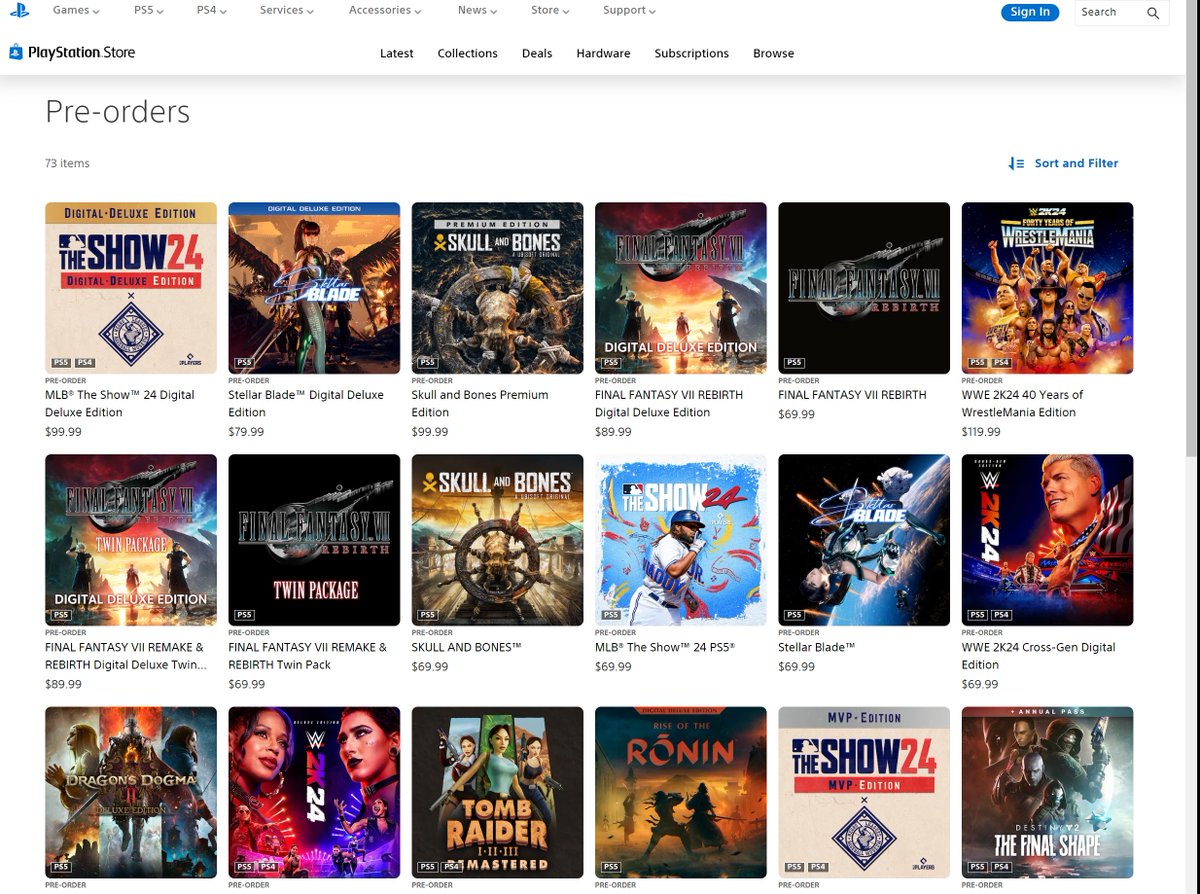
Task: Open WWE 2K24 40 Years of WrestleMania title link
Action: 1022,403
